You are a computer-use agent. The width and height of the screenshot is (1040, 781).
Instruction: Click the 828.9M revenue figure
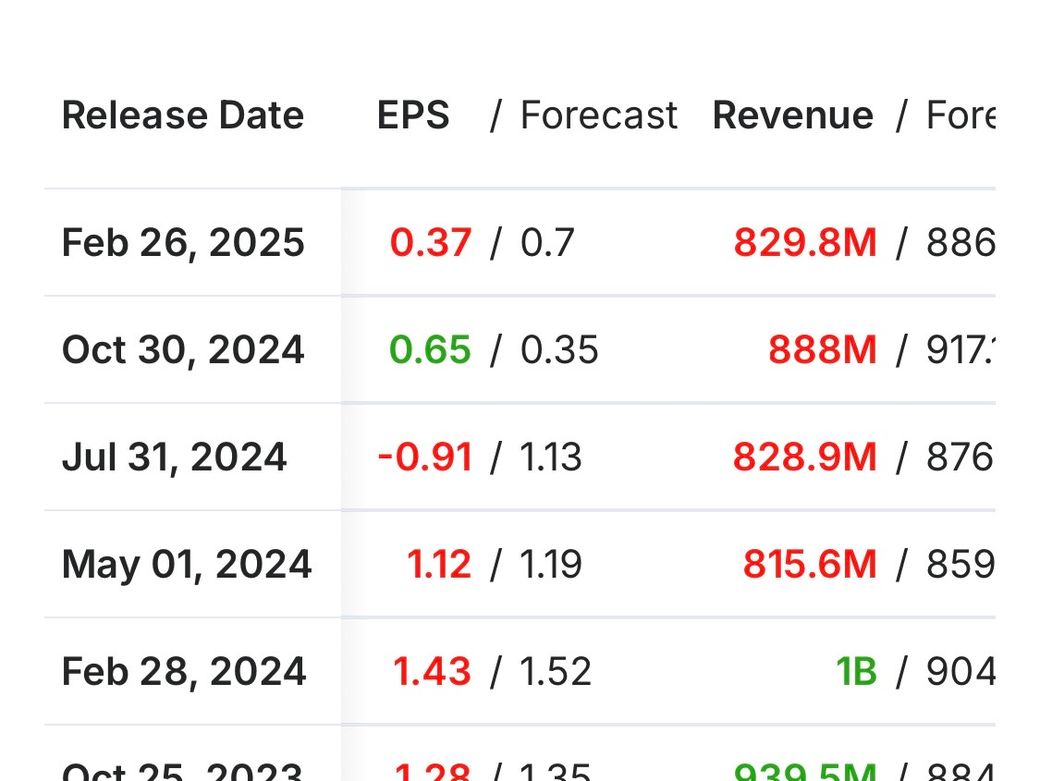(x=804, y=457)
